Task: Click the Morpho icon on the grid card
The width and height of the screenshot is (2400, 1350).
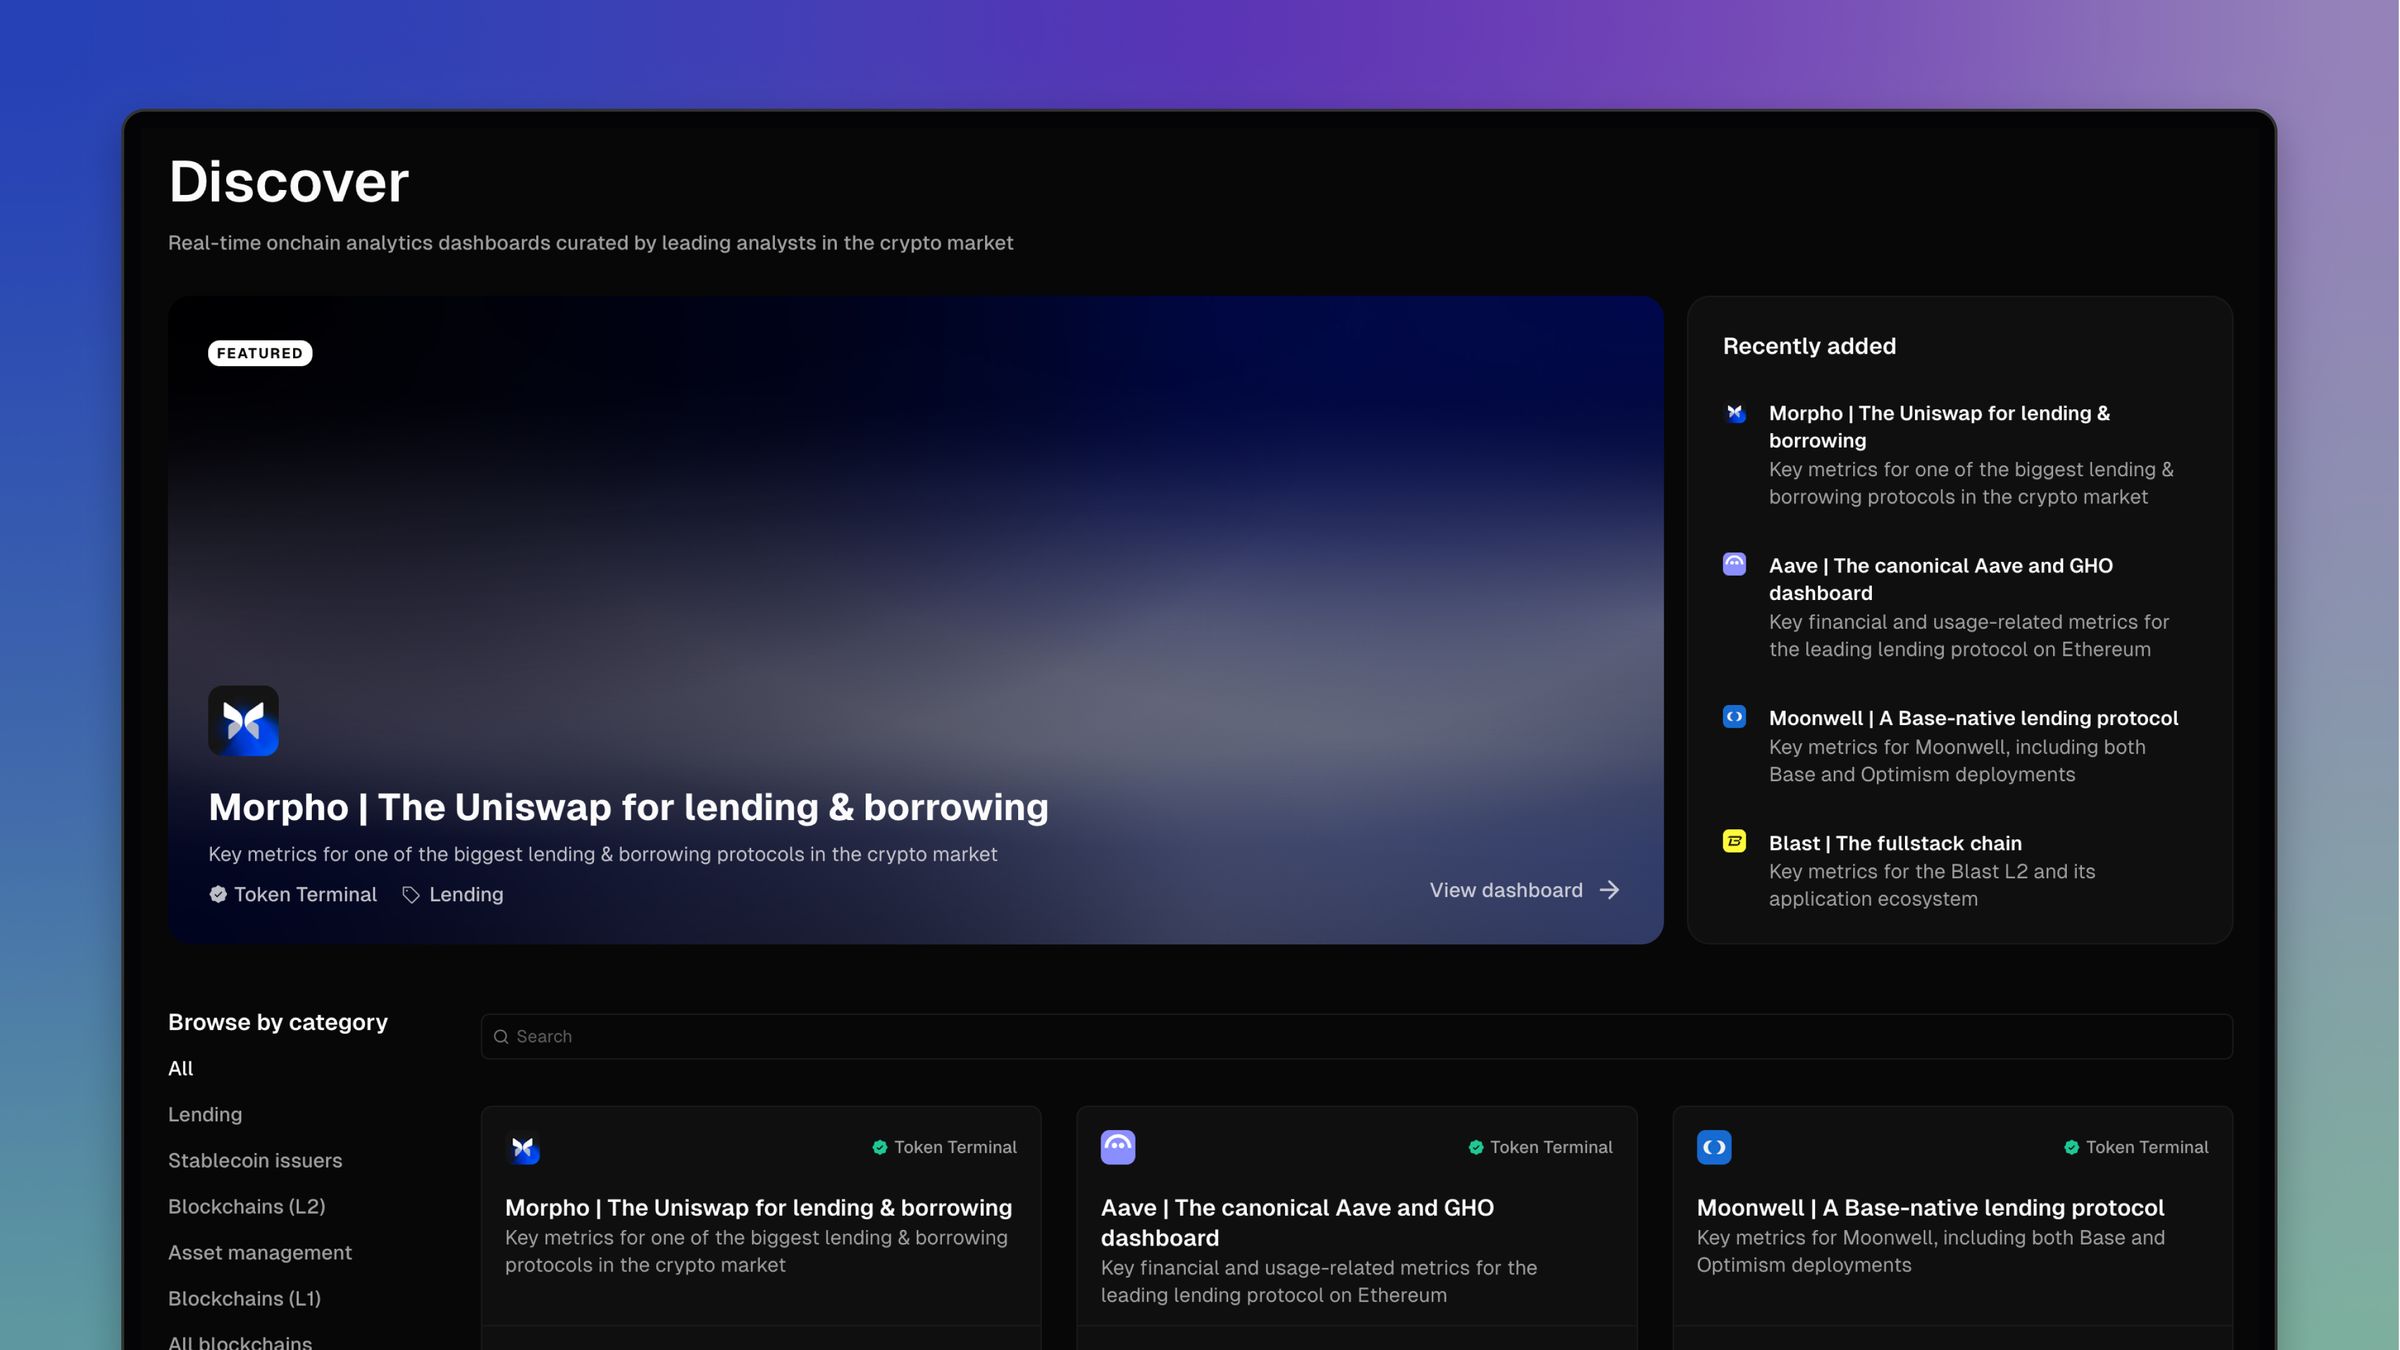Action: click(525, 1148)
